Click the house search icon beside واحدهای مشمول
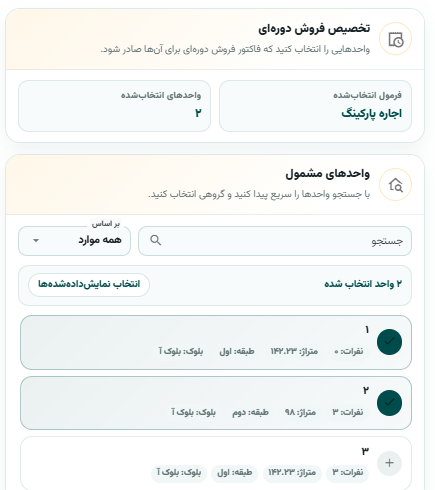 click(396, 185)
